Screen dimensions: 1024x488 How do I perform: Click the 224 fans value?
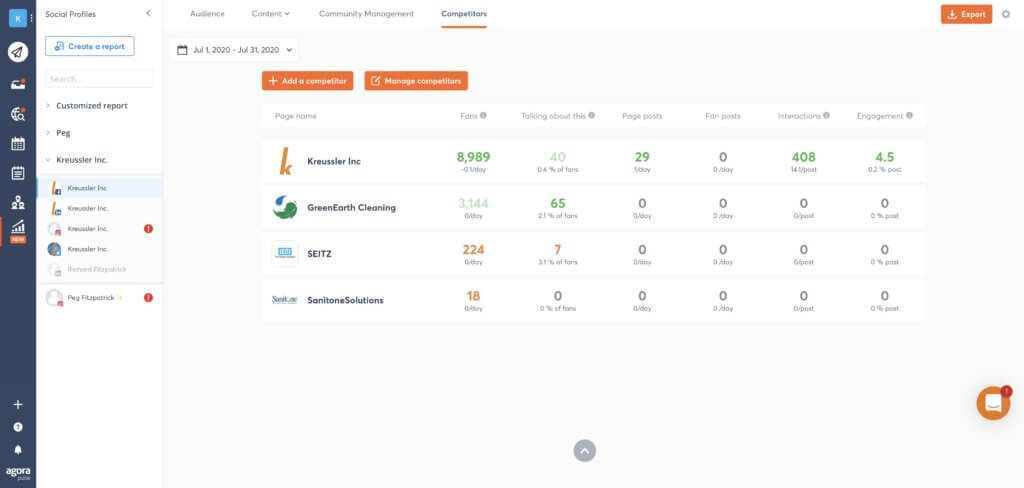pyautogui.click(x=473, y=250)
